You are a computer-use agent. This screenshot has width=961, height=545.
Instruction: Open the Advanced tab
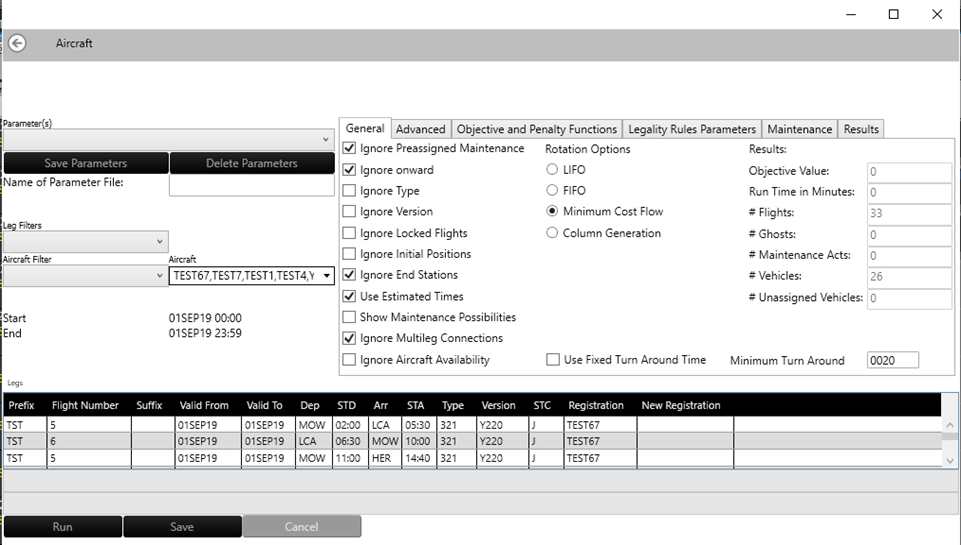[420, 129]
